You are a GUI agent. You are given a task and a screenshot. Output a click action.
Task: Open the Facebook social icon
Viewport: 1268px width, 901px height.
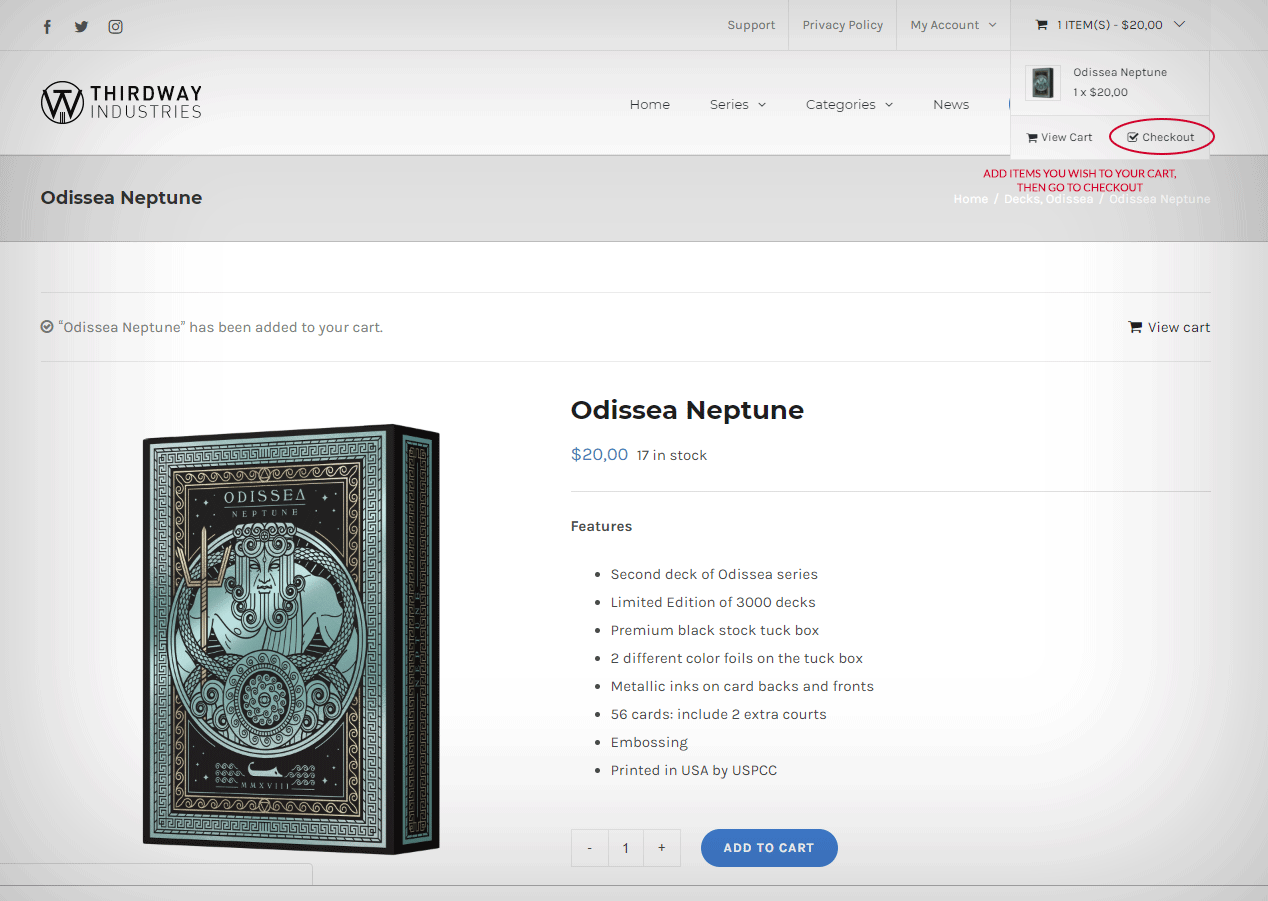[47, 27]
